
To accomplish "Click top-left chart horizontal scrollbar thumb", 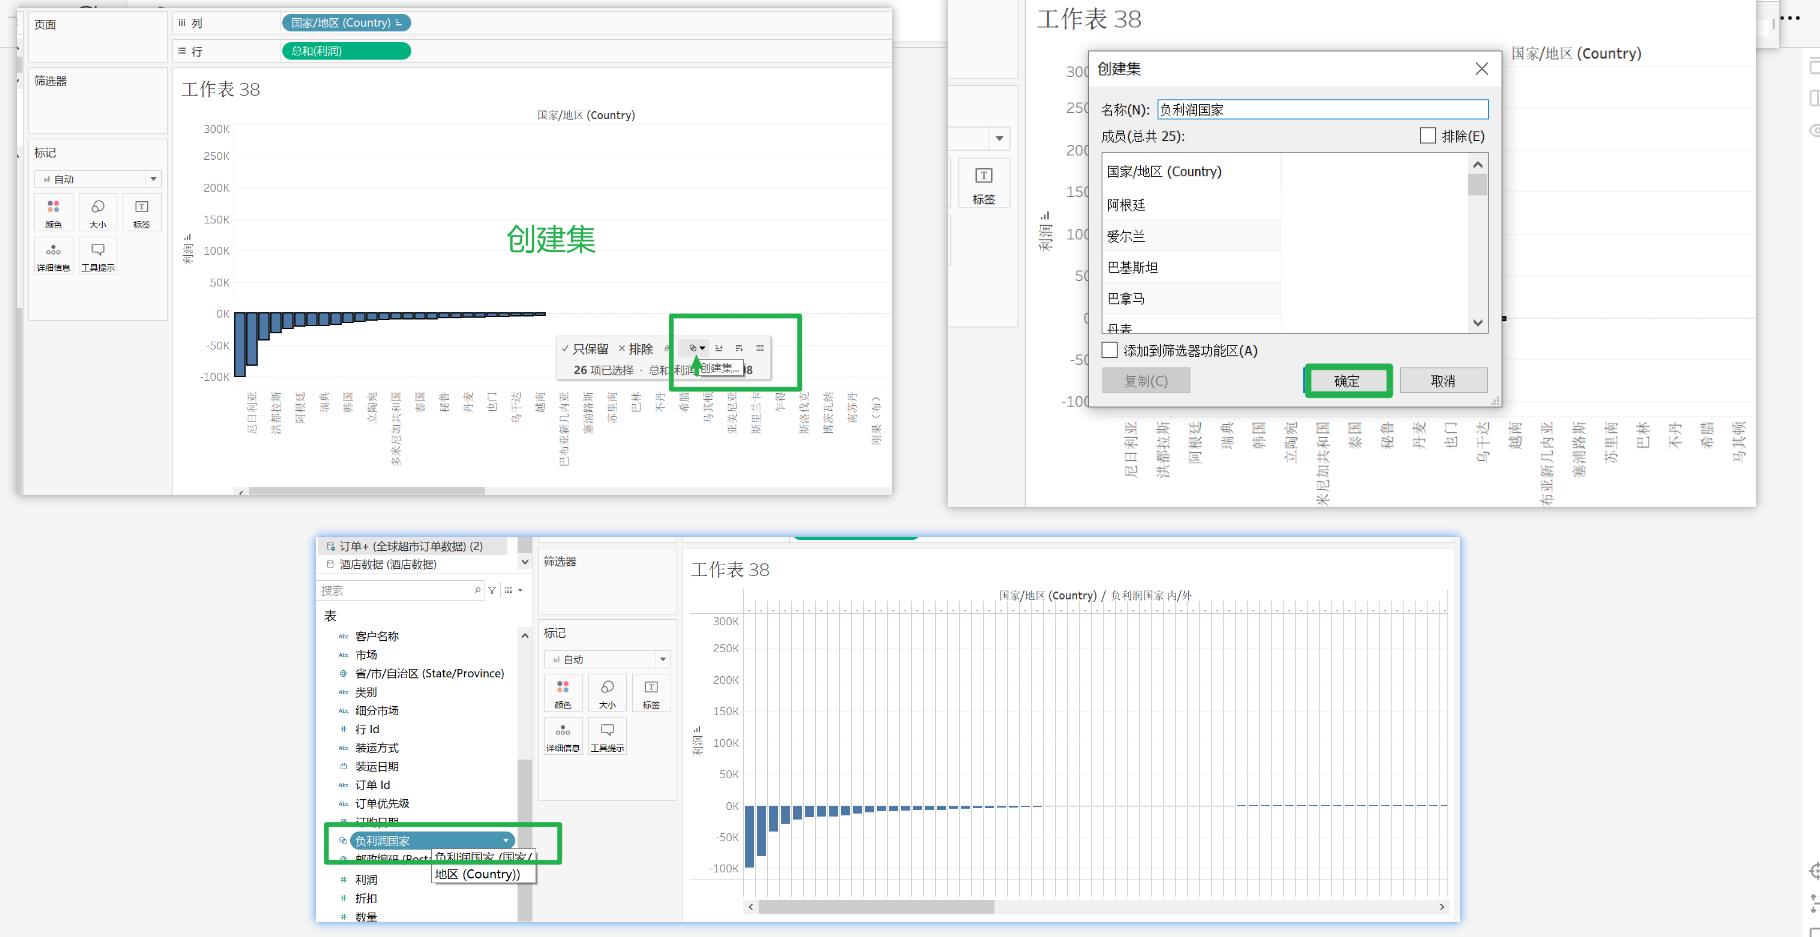I will pos(366,491).
